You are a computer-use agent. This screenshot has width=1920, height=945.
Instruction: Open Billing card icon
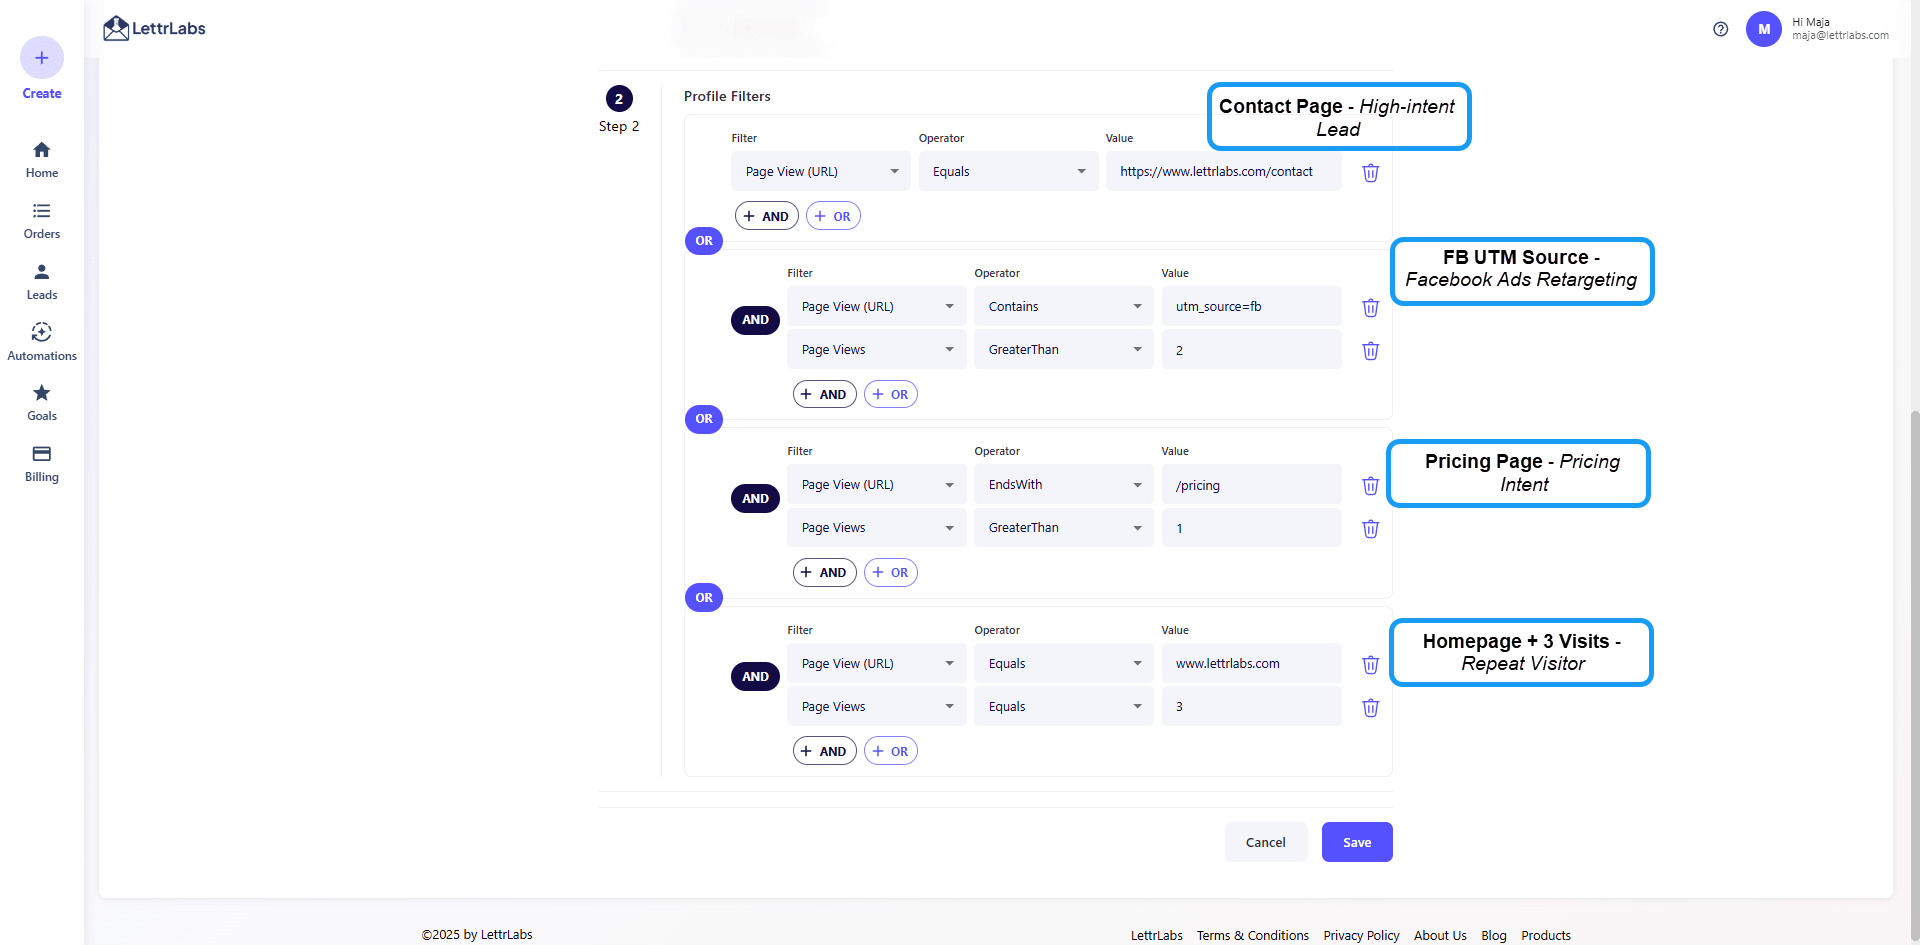coord(42,454)
